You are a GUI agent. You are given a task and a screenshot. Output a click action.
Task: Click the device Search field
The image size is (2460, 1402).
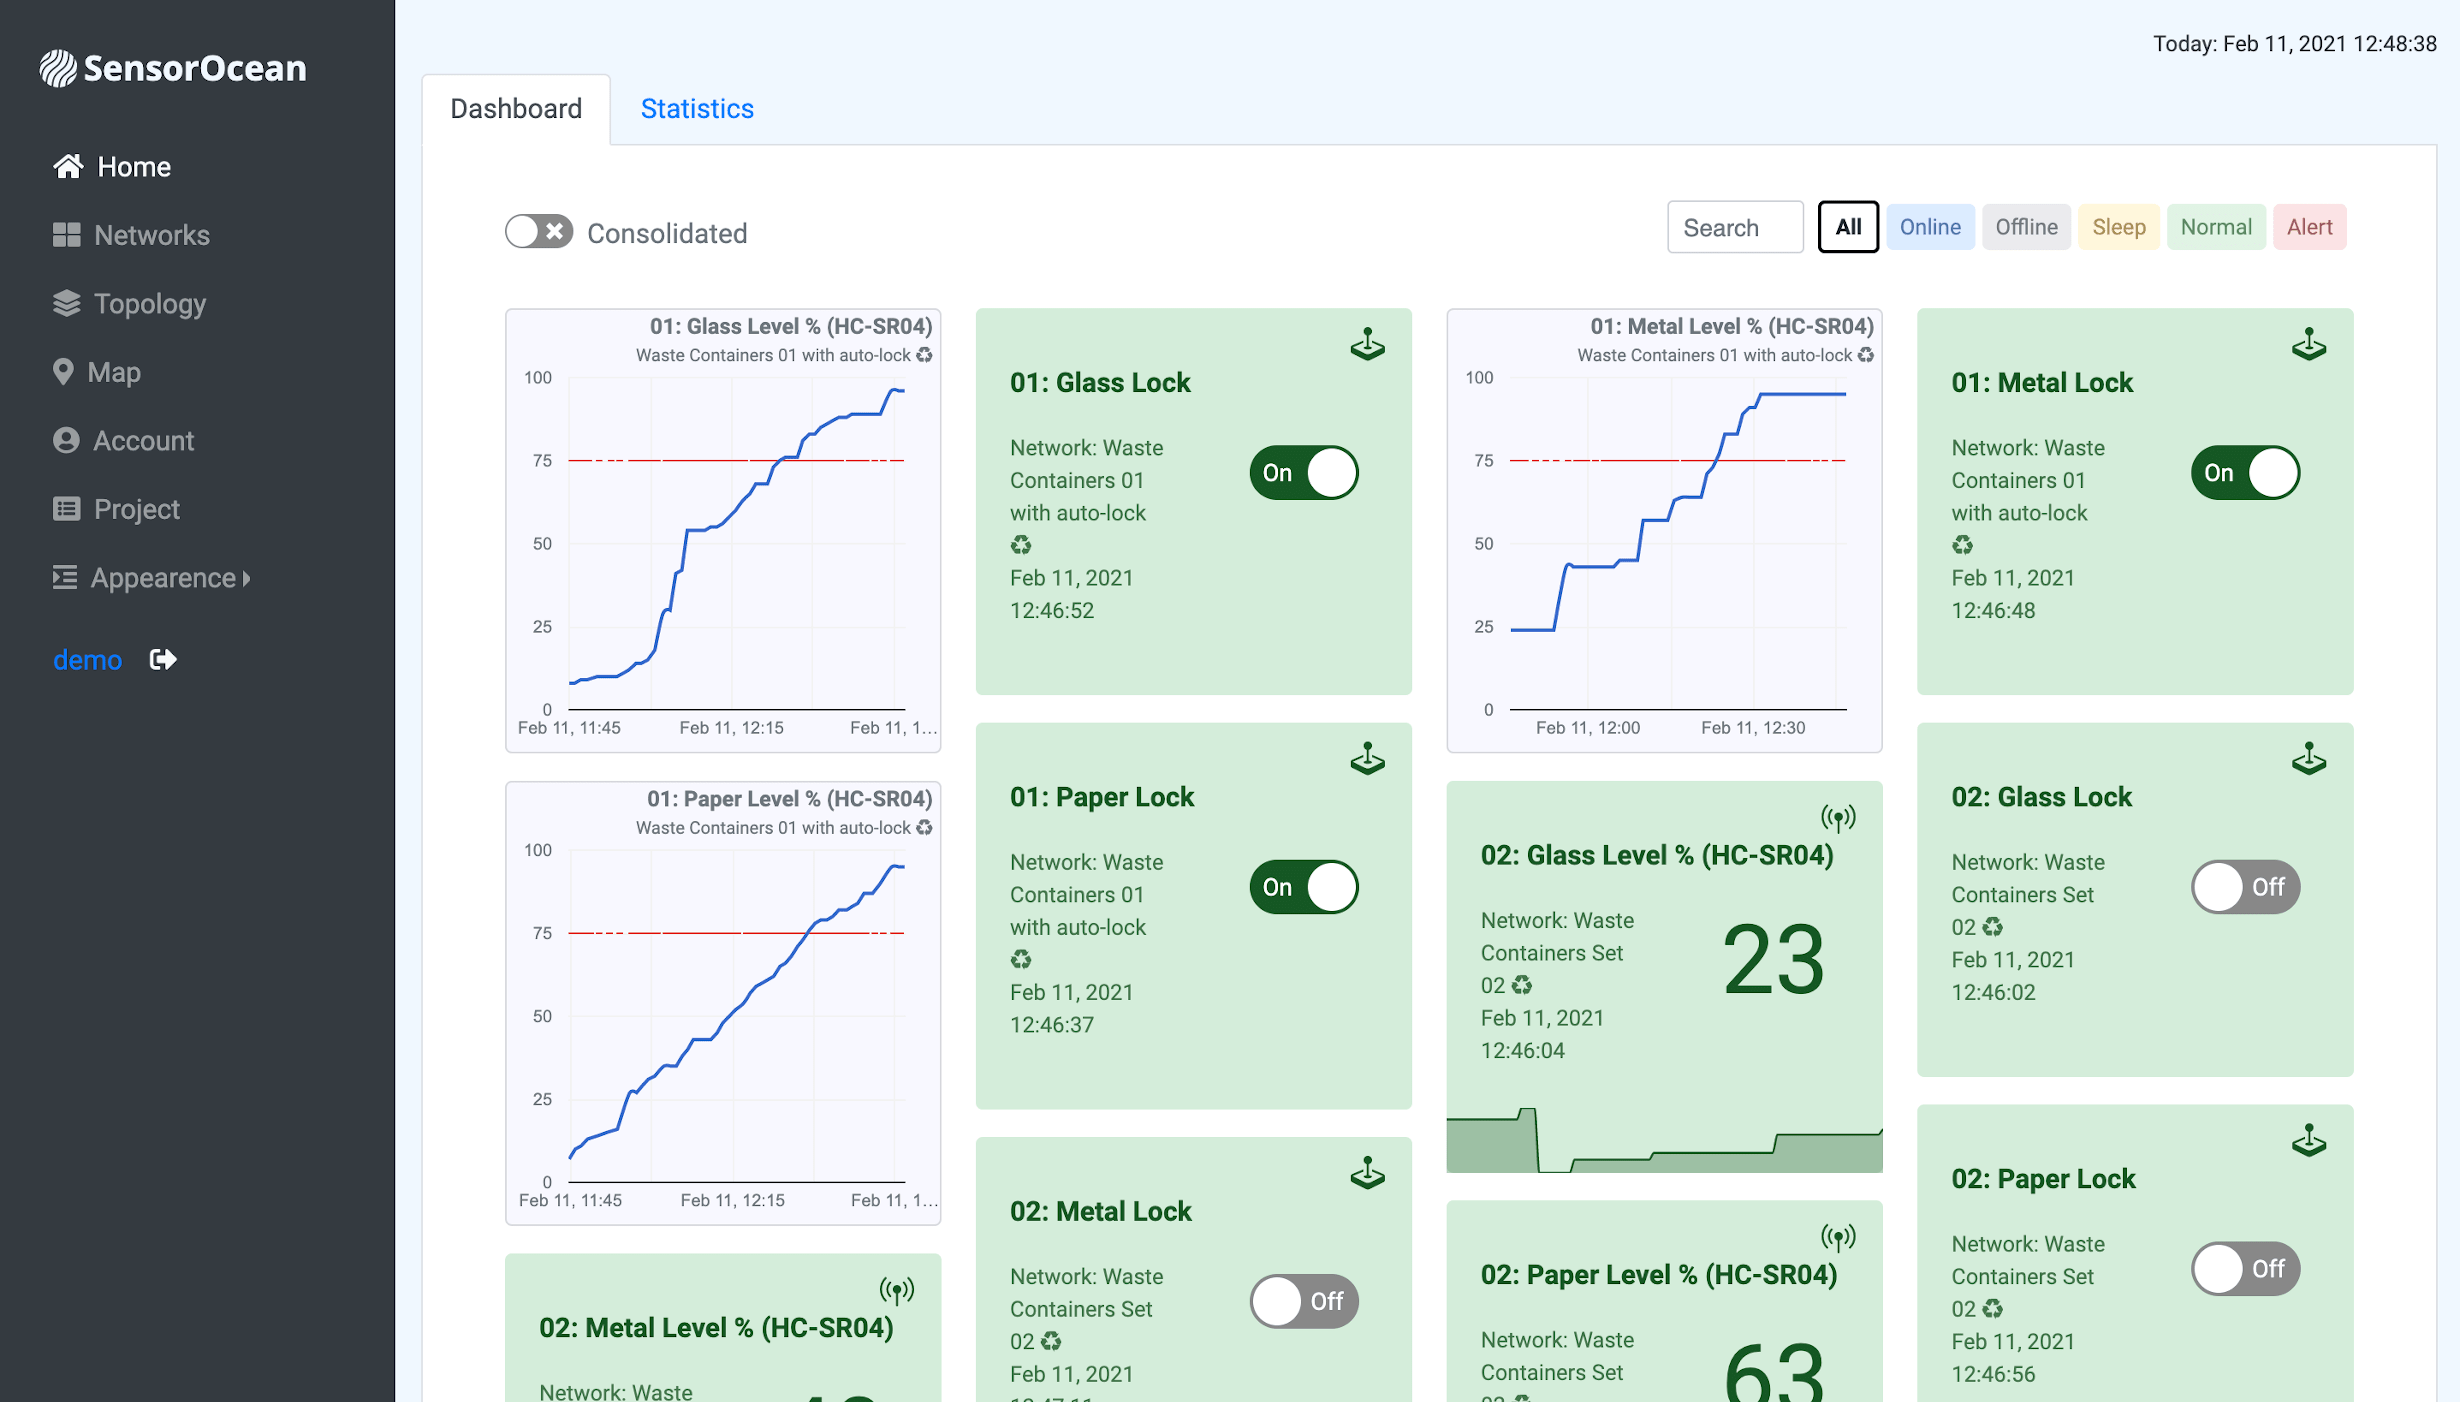pyautogui.click(x=1734, y=228)
